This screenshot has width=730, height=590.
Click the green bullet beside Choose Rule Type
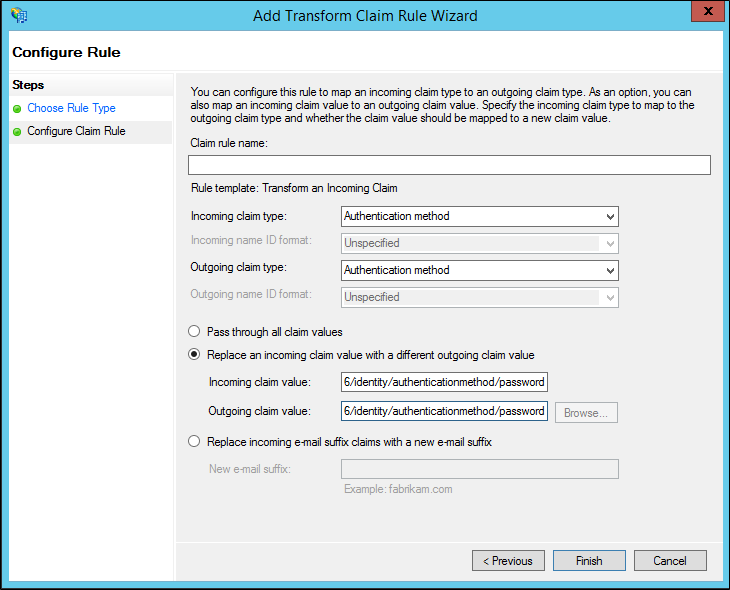point(17,108)
